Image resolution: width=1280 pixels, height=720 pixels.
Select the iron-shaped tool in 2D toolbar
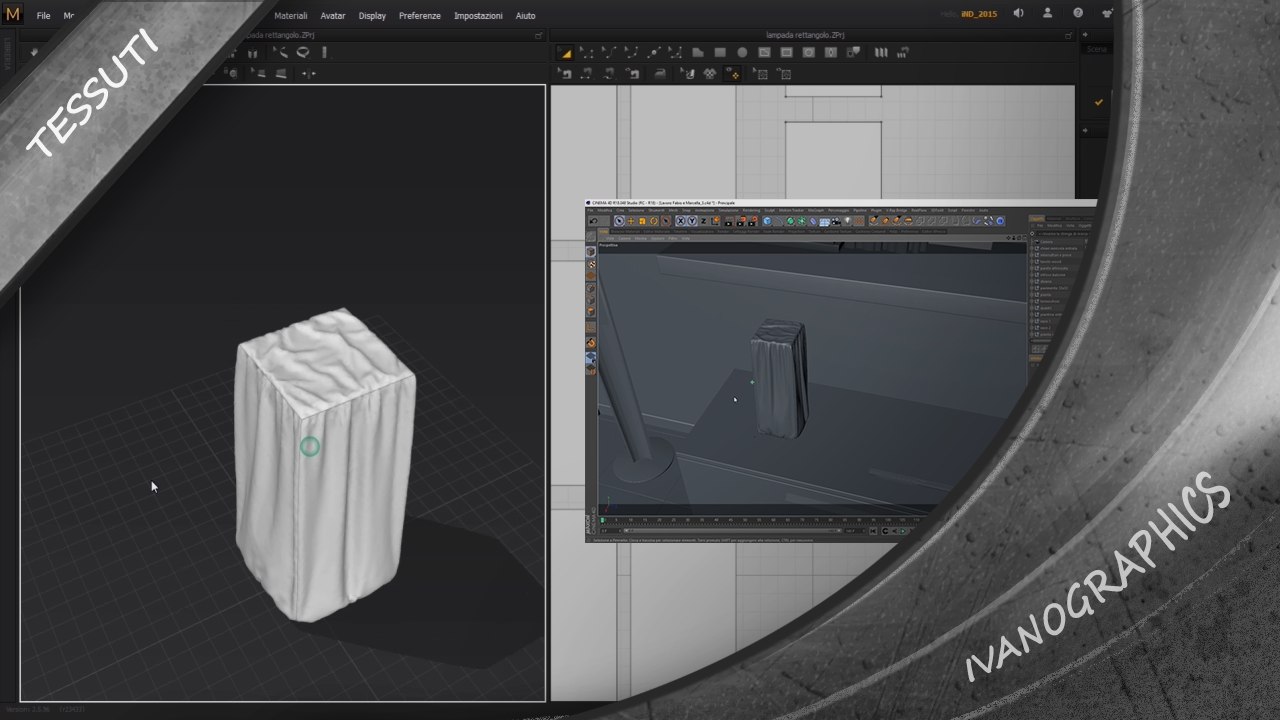660,74
